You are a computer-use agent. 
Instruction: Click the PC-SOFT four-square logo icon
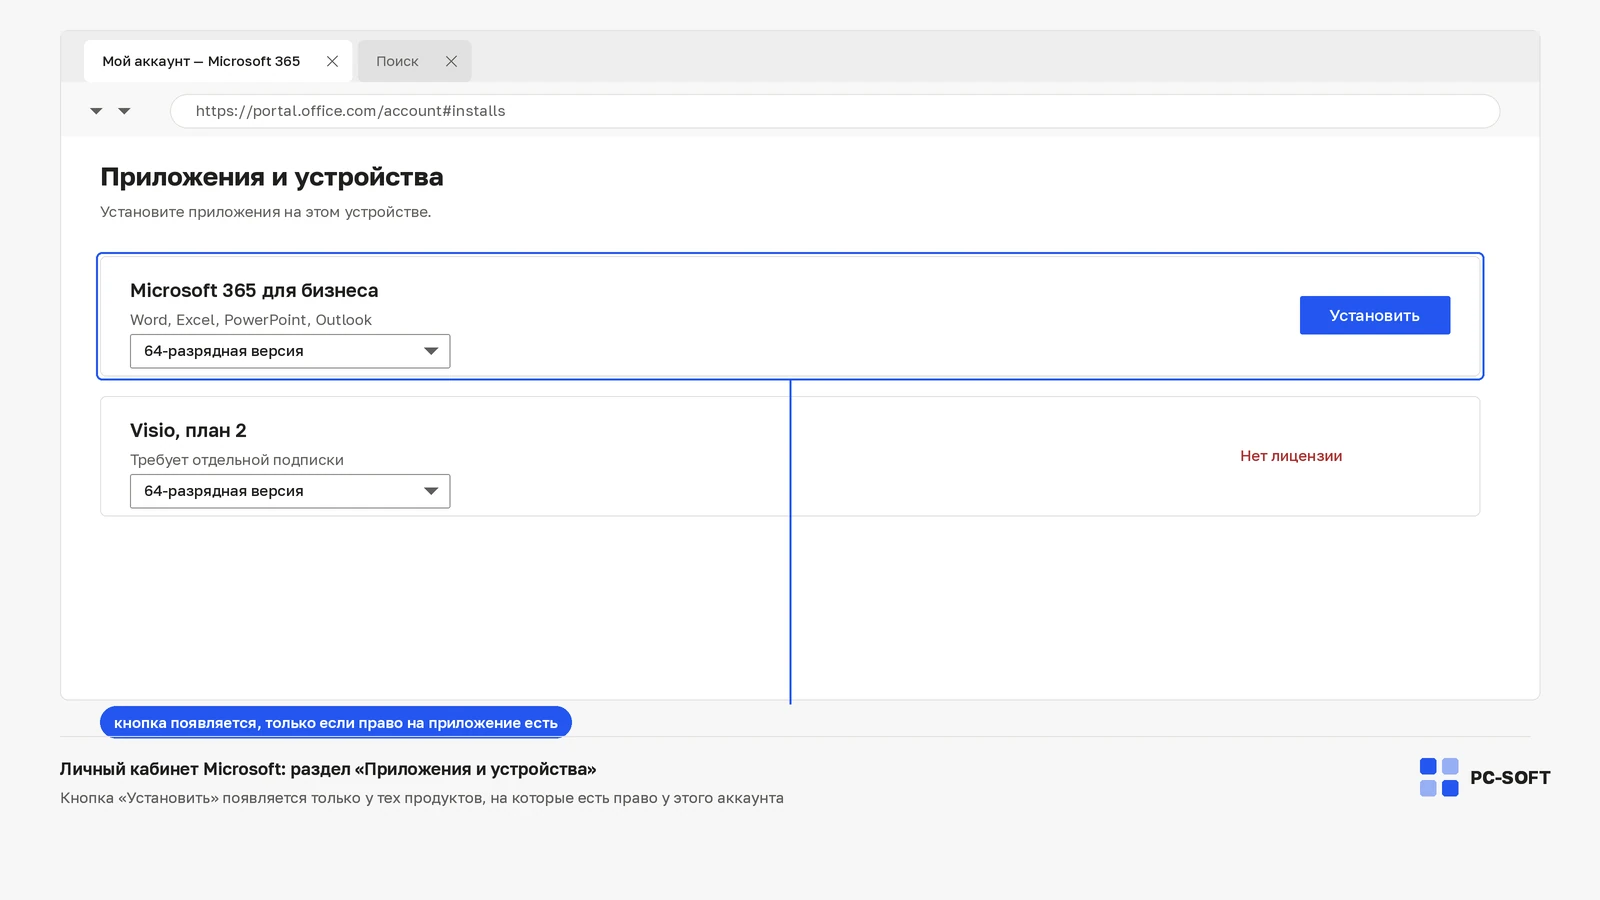1439,777
